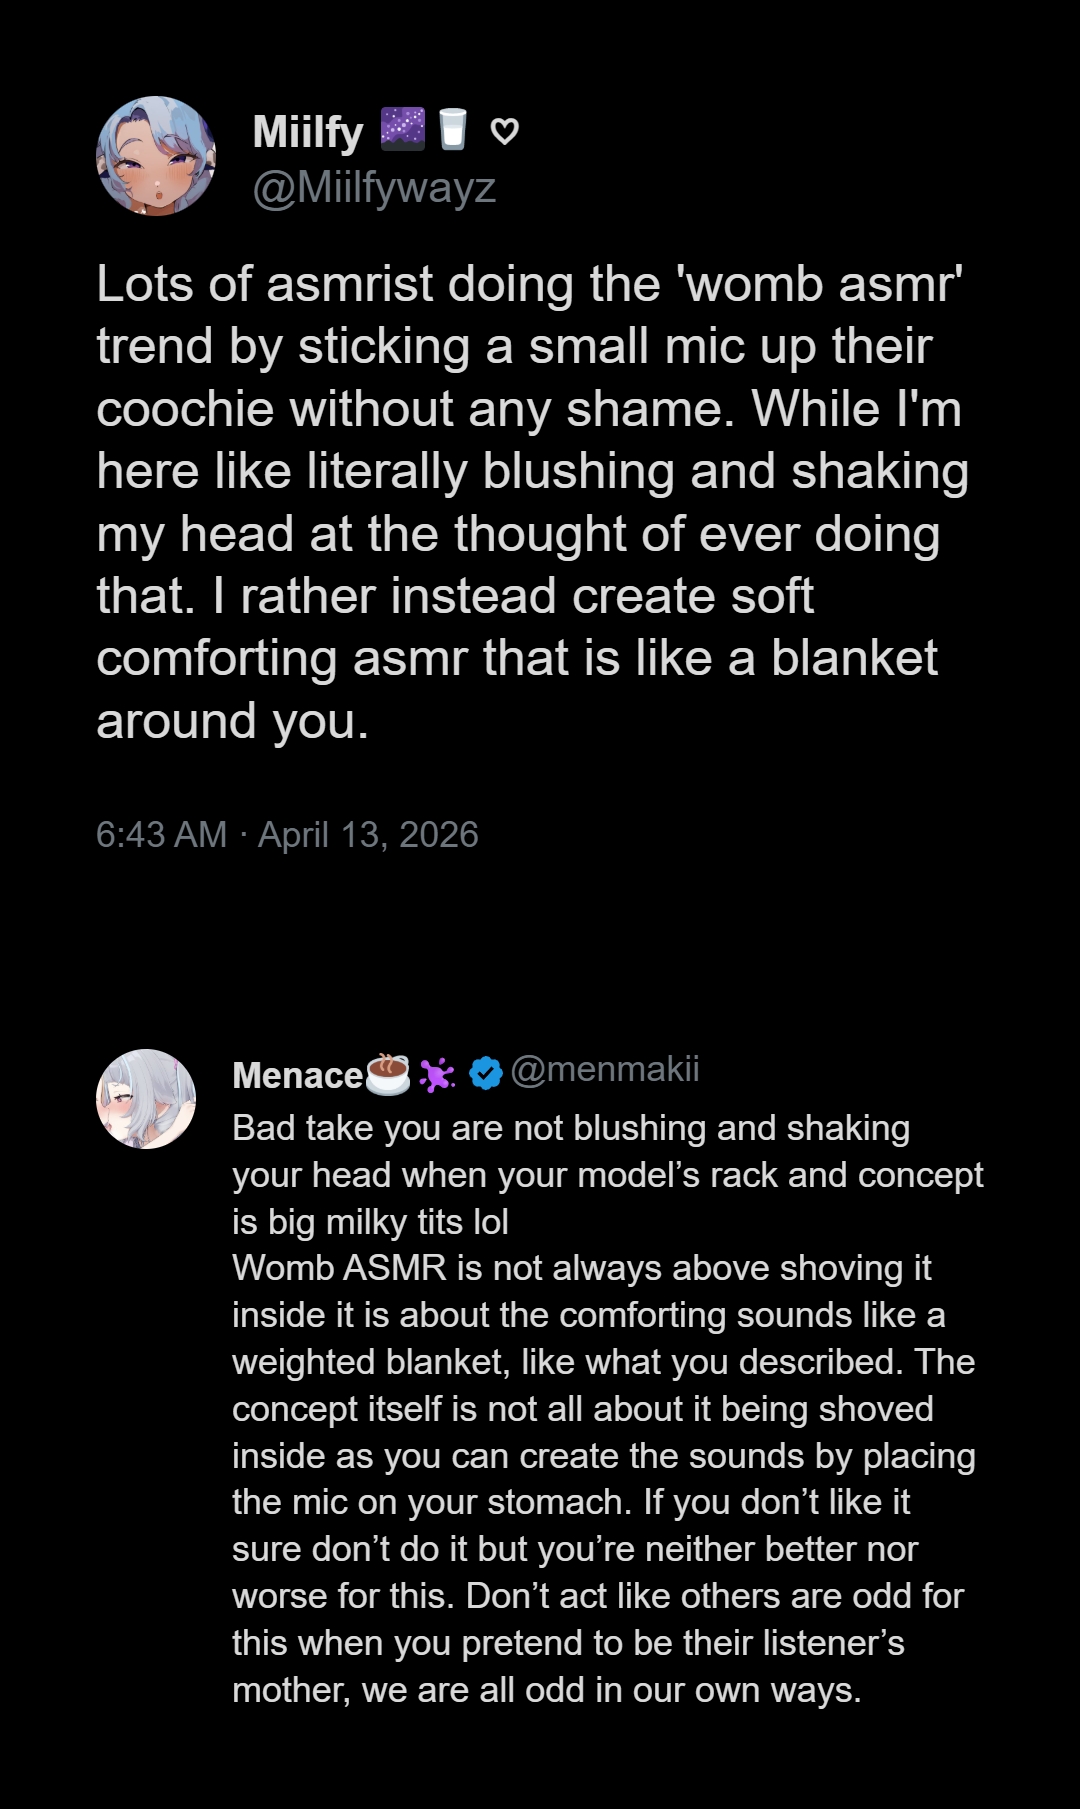Click the coffee cup emoji beside Menace
Viewport: 1080px width, 1809px height.
[x=388, y=1073]
